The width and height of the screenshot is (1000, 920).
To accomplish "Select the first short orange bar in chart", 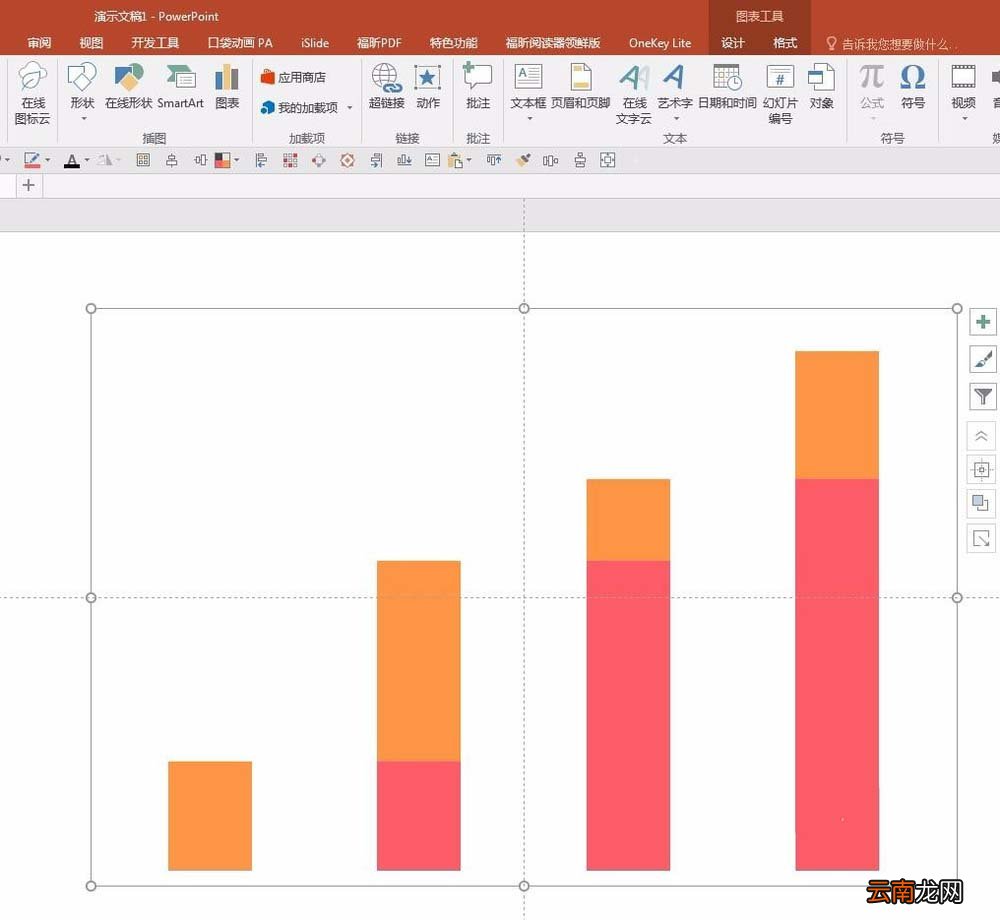I will tap(210, 815).
